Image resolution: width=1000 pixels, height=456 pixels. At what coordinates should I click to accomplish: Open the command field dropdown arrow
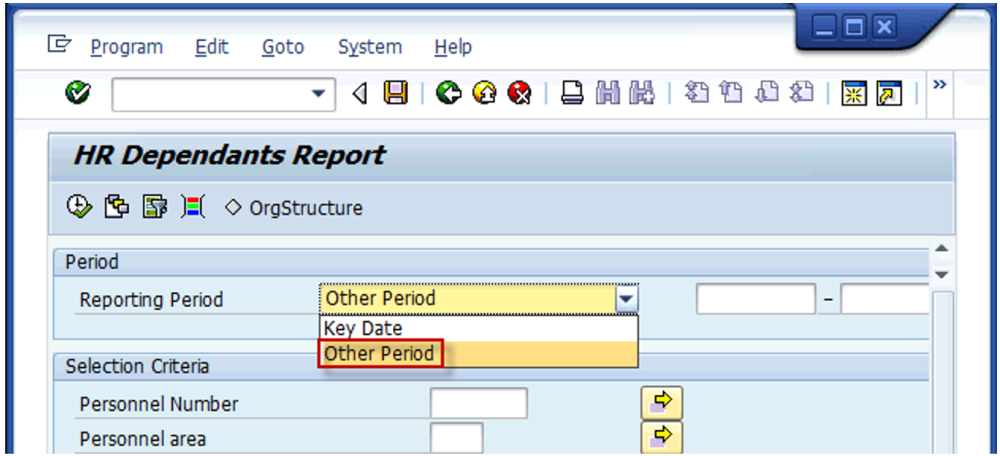pos(319,95)
